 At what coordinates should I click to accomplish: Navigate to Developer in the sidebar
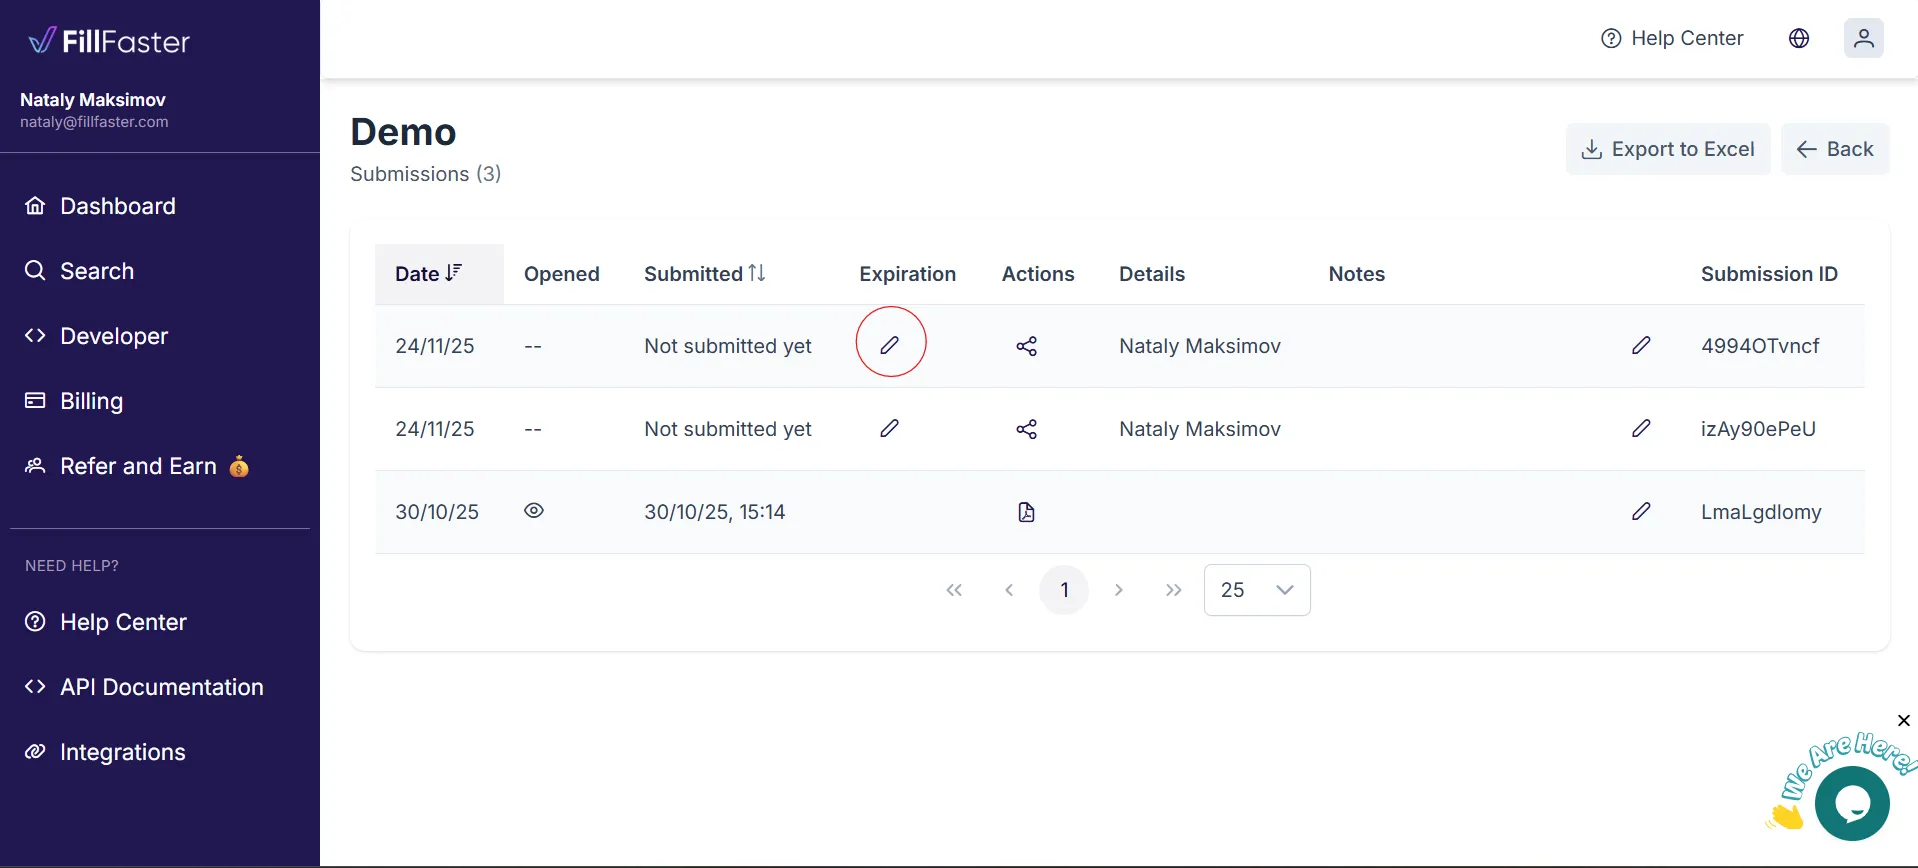pyautogui.click(x=113, y=336)
